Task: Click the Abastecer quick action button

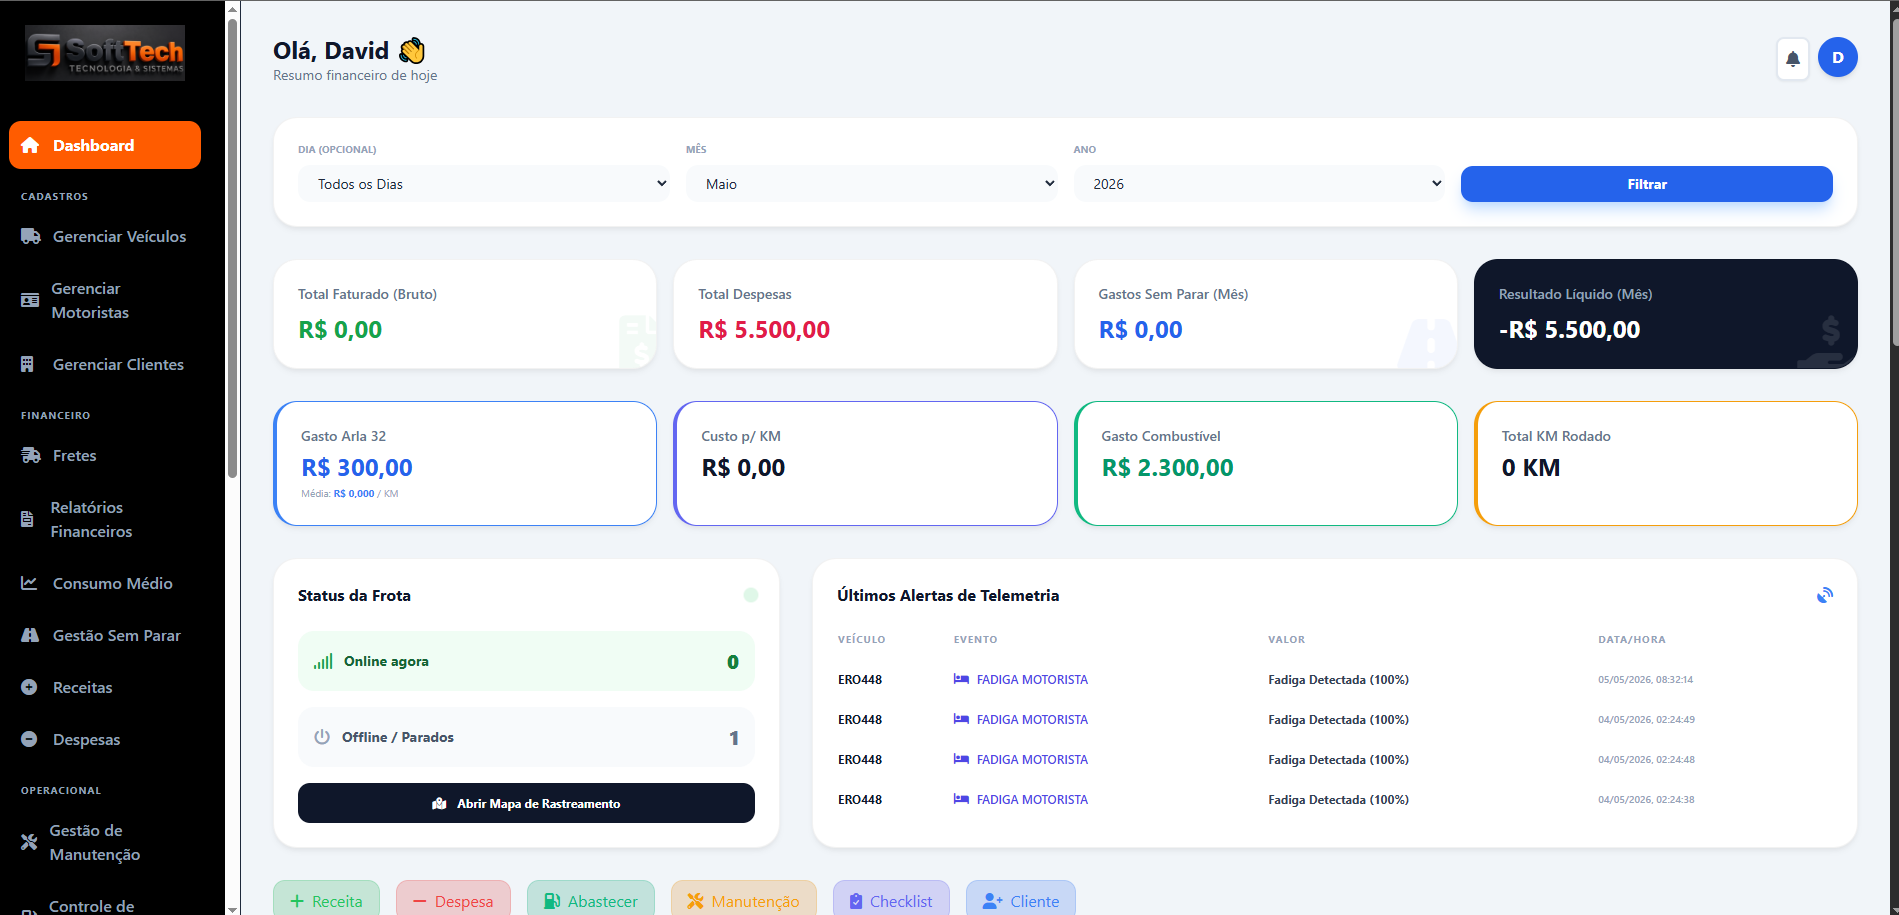Action: pos(591,901)
